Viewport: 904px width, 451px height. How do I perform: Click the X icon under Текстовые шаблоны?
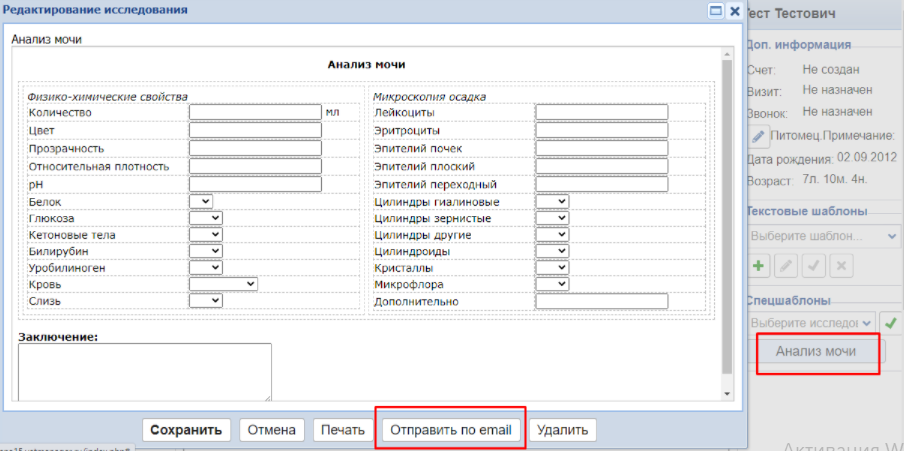(841, 266)
